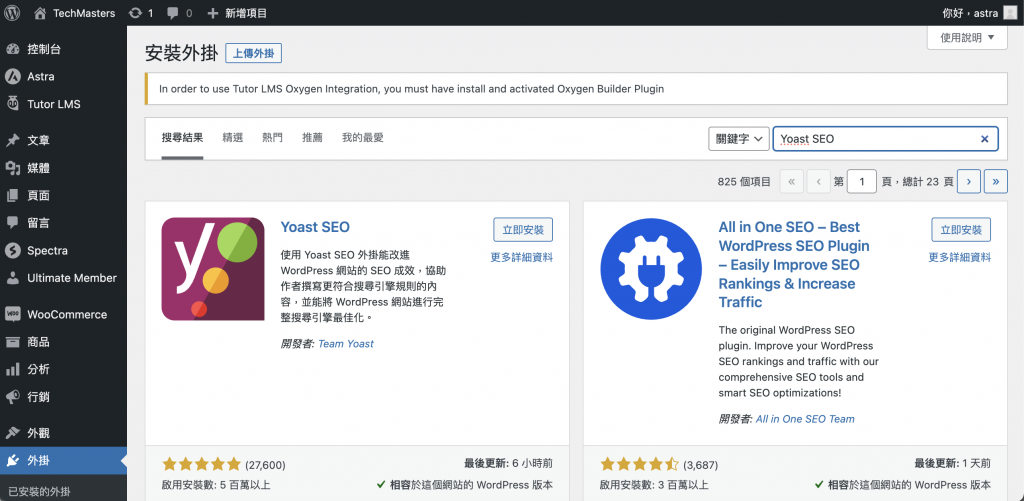
Task: Open the 關鍵字 search type dropdown
Action: click(x=739, y=138)
